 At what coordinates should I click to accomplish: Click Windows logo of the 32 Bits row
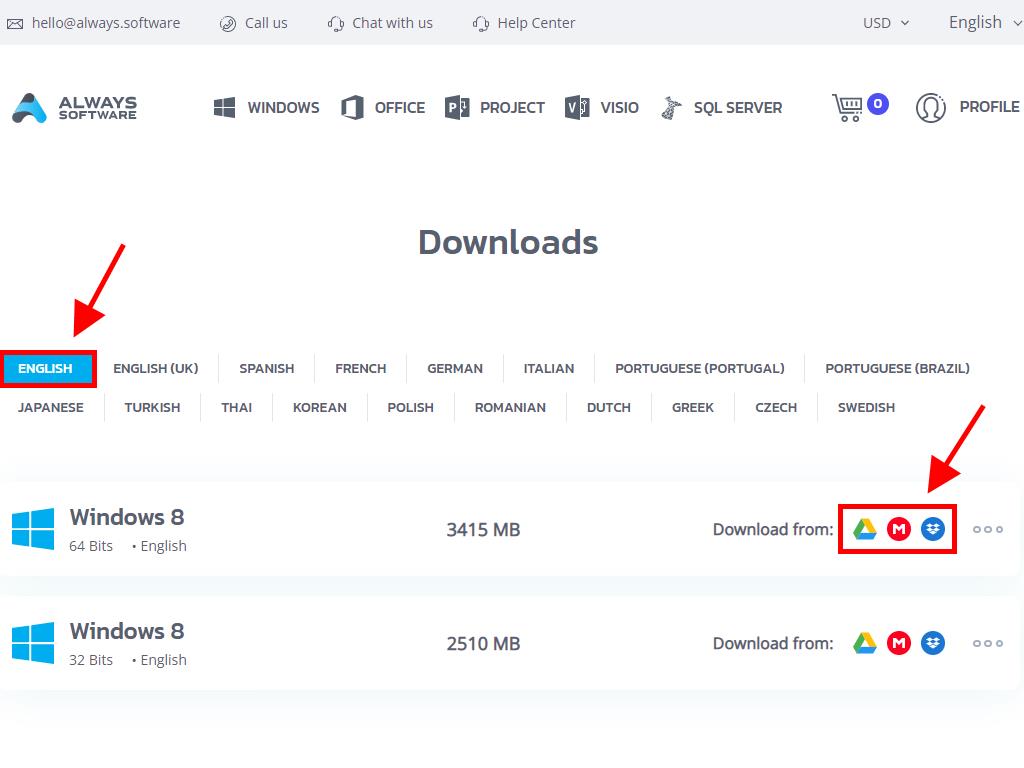pos(33,643)
